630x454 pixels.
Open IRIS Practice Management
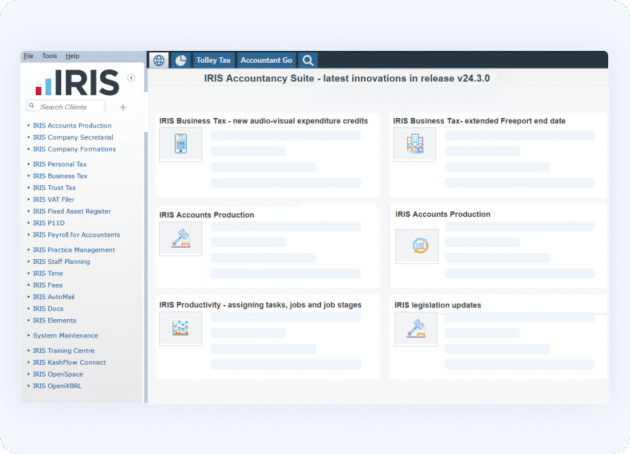pos(74,249)
